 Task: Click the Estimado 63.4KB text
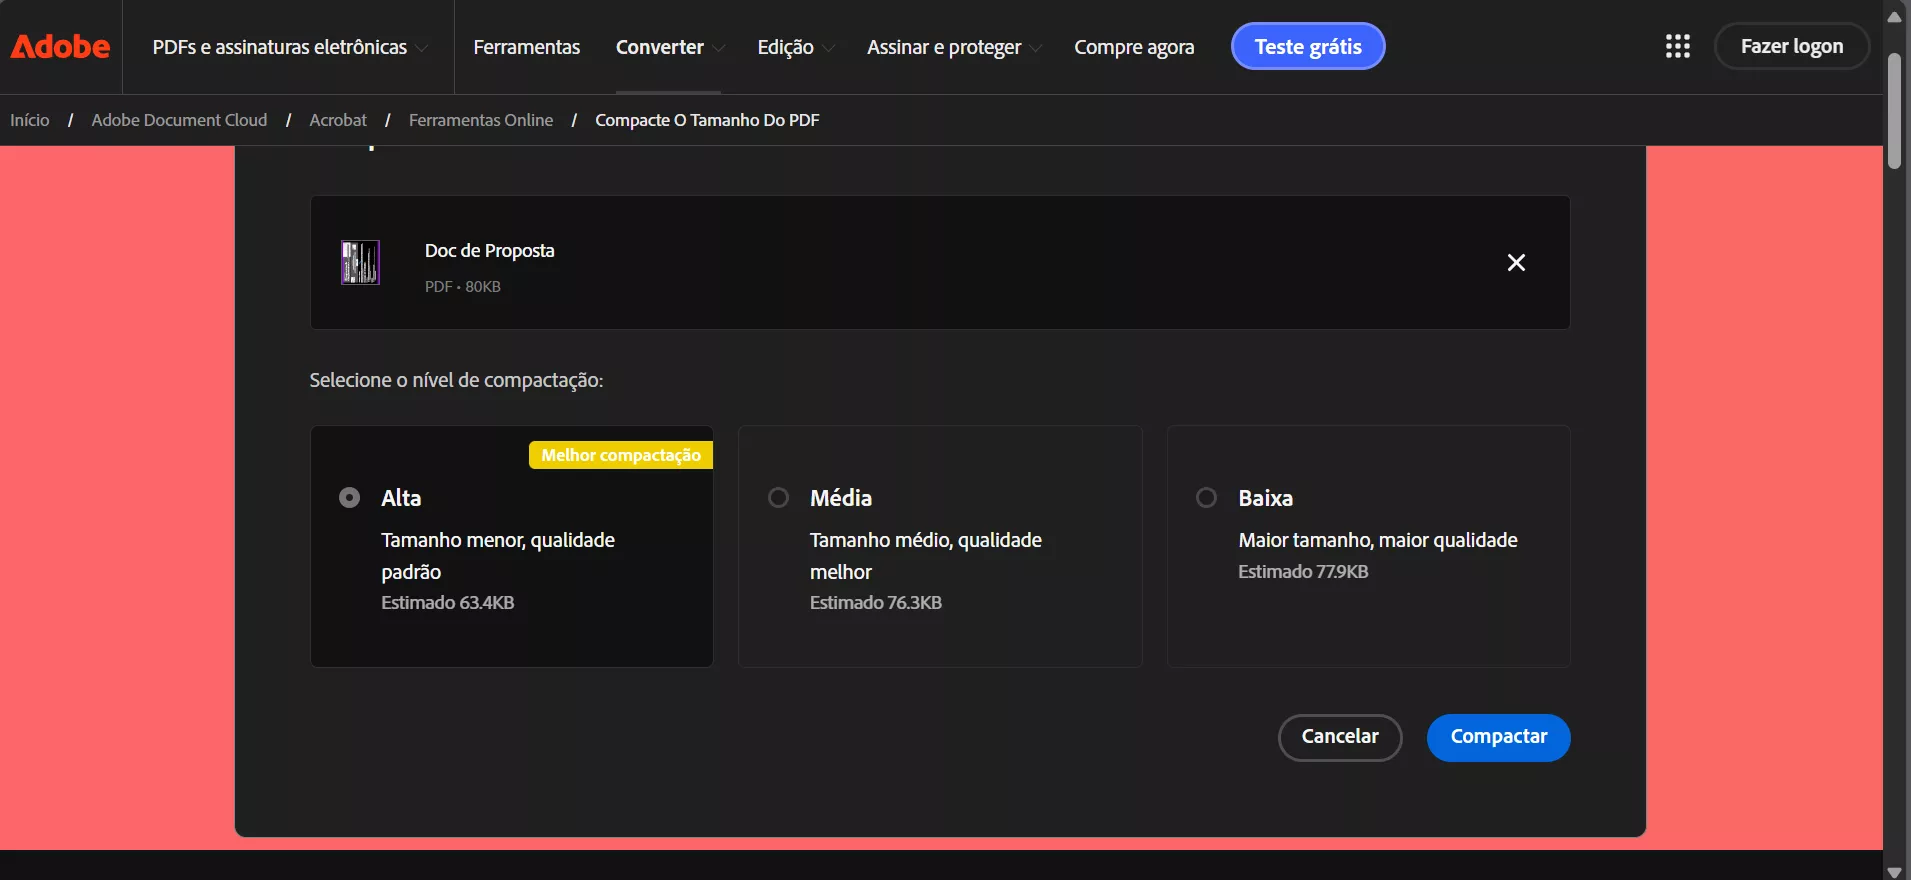(x=447, y=602)
